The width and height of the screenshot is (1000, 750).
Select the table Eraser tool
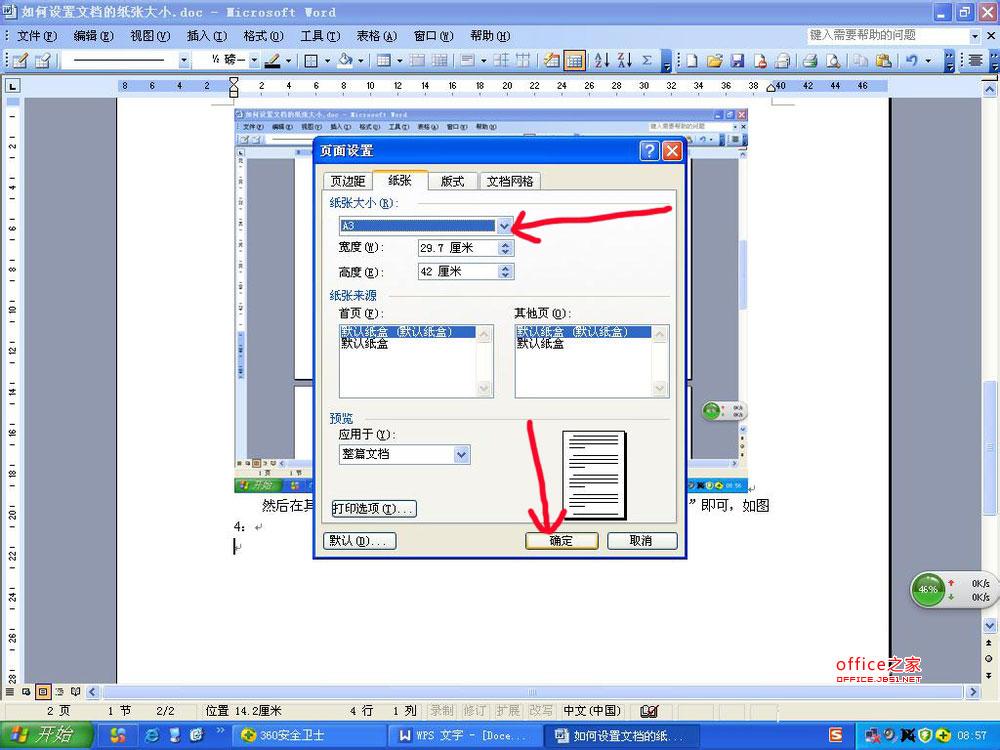point(43,61)
